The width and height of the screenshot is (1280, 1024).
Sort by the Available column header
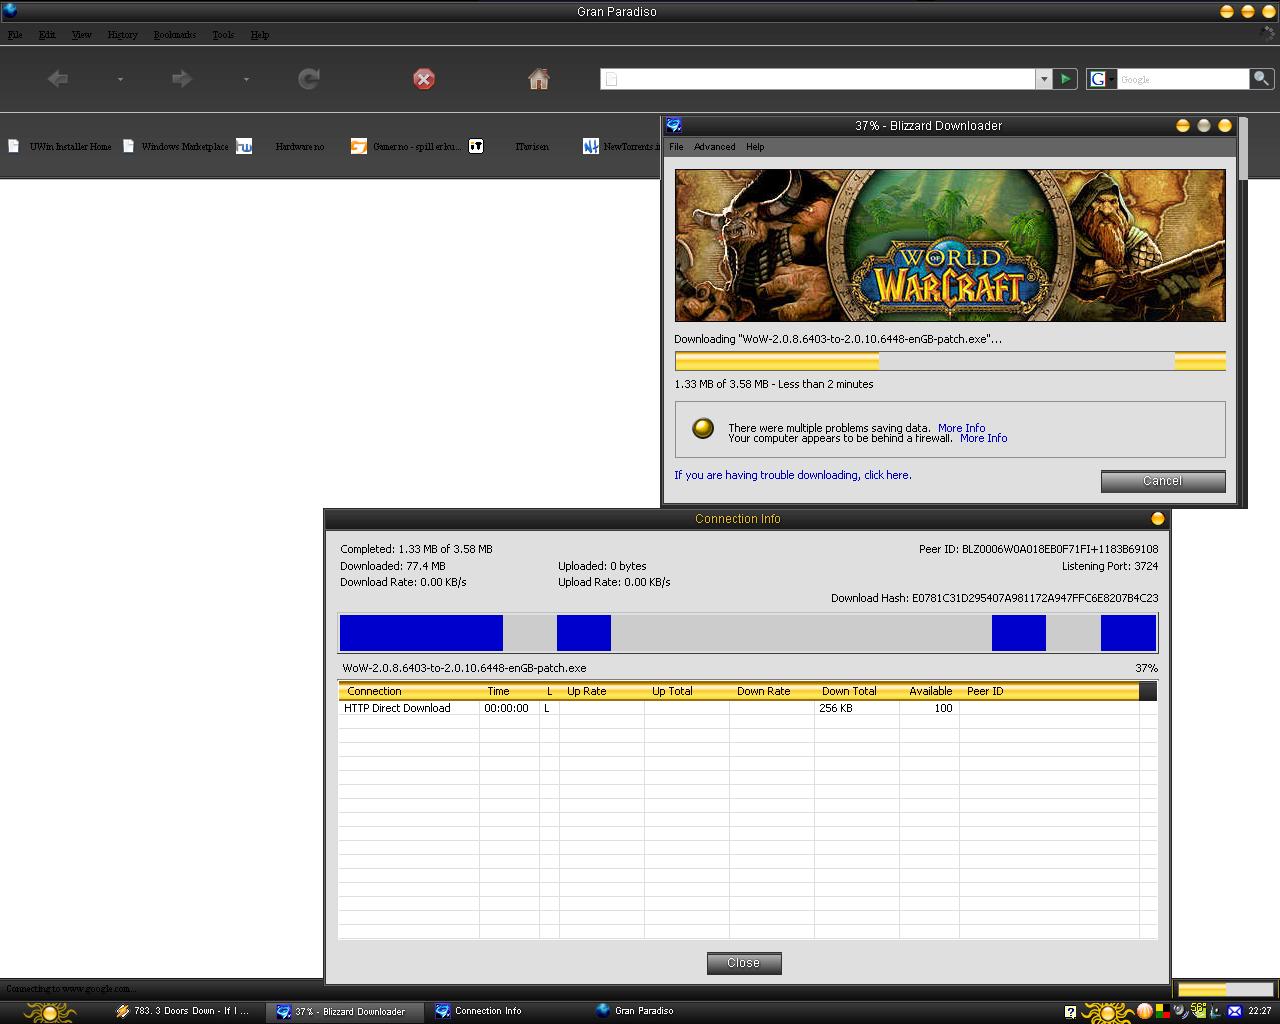pos(929,691)
